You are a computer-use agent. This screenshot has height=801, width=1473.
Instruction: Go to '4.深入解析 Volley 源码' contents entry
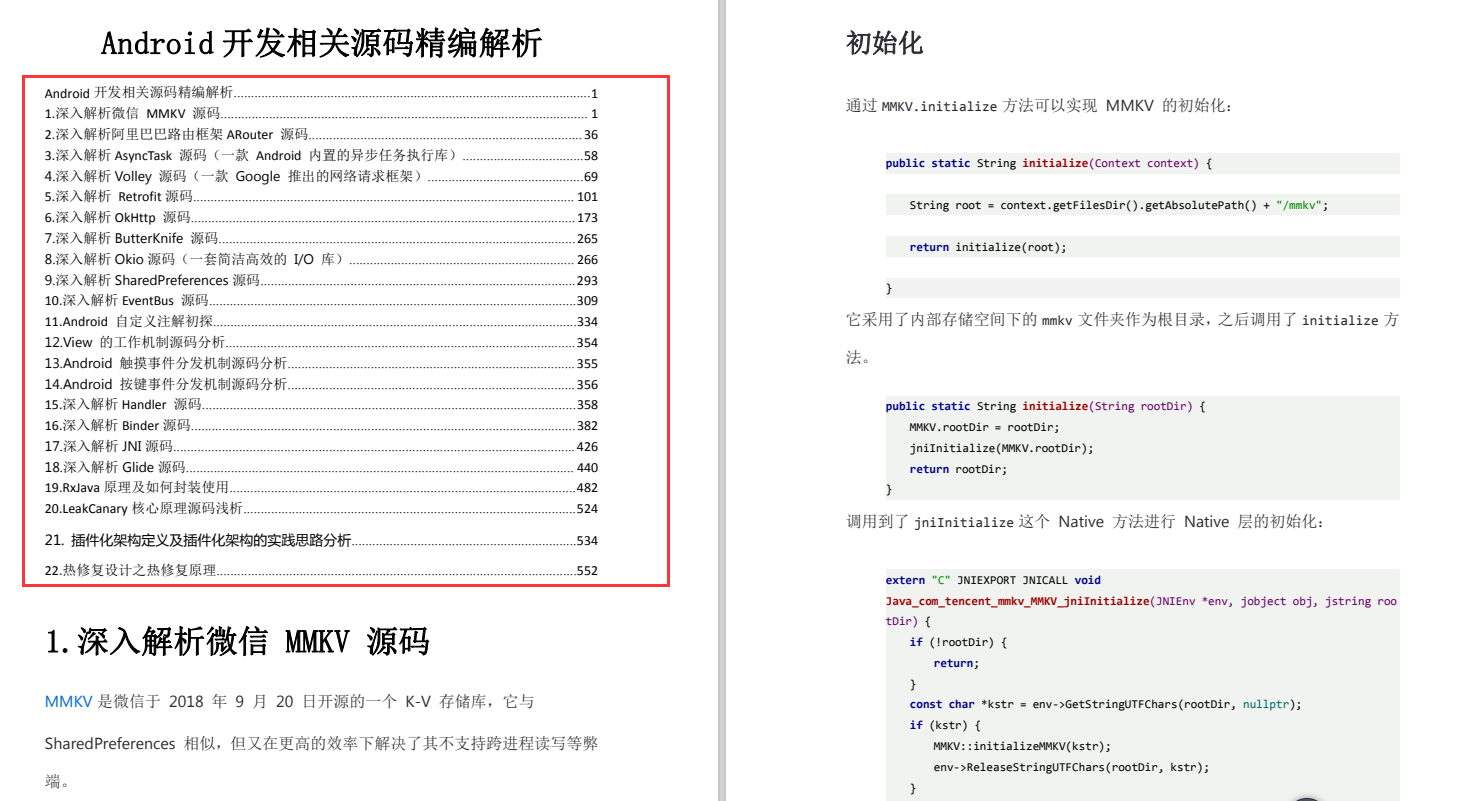(321, 177)
